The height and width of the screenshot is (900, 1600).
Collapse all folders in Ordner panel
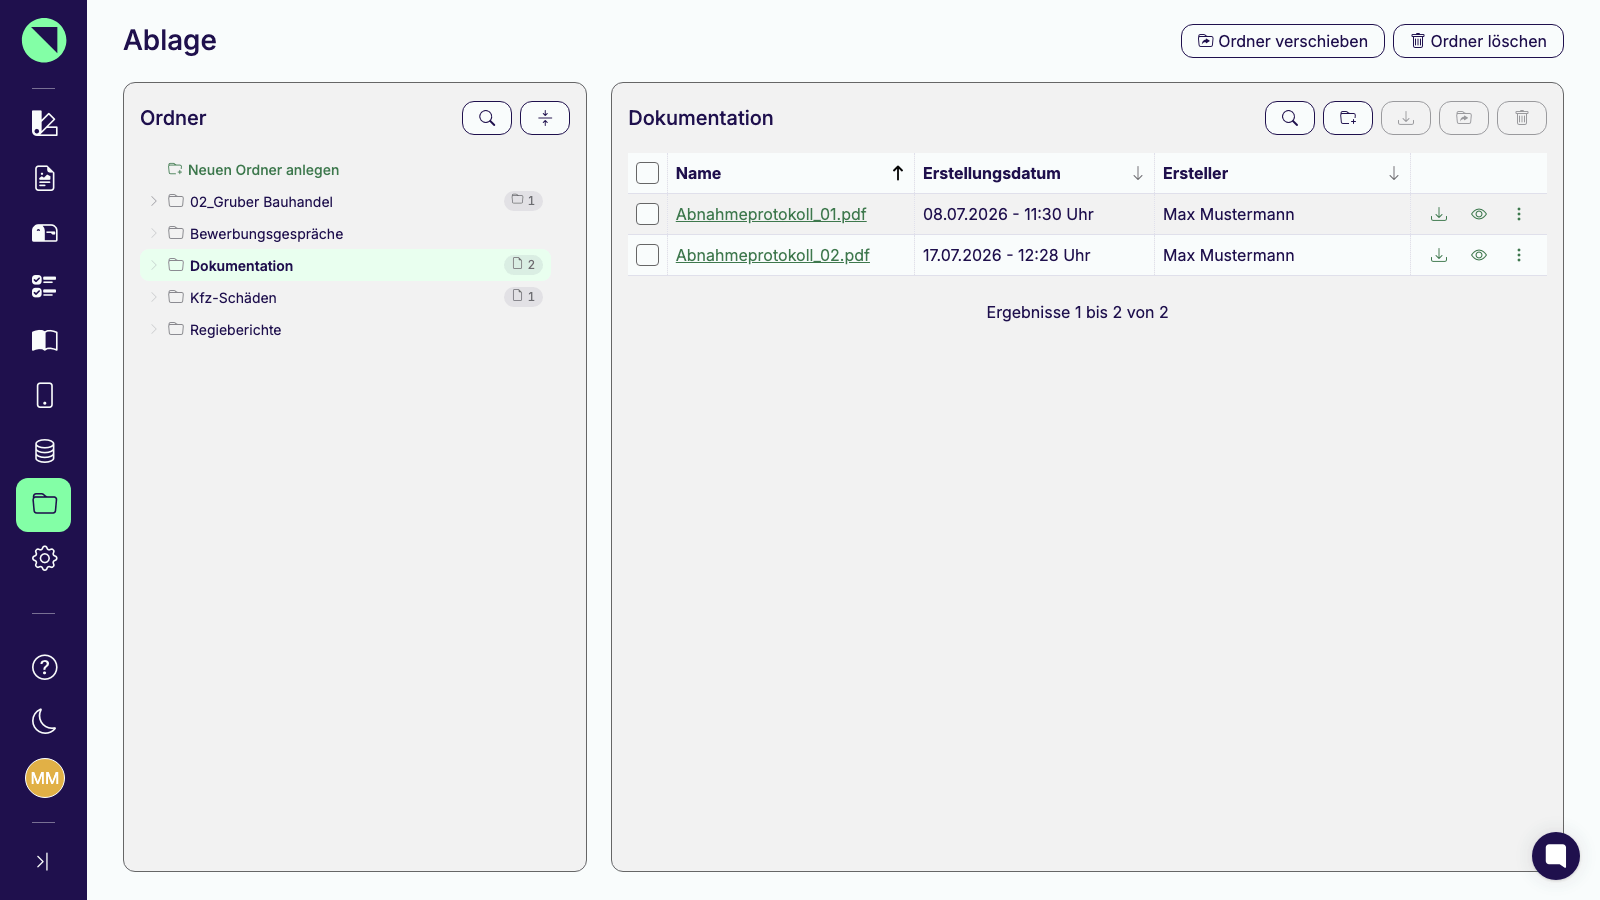pos(545,118)
